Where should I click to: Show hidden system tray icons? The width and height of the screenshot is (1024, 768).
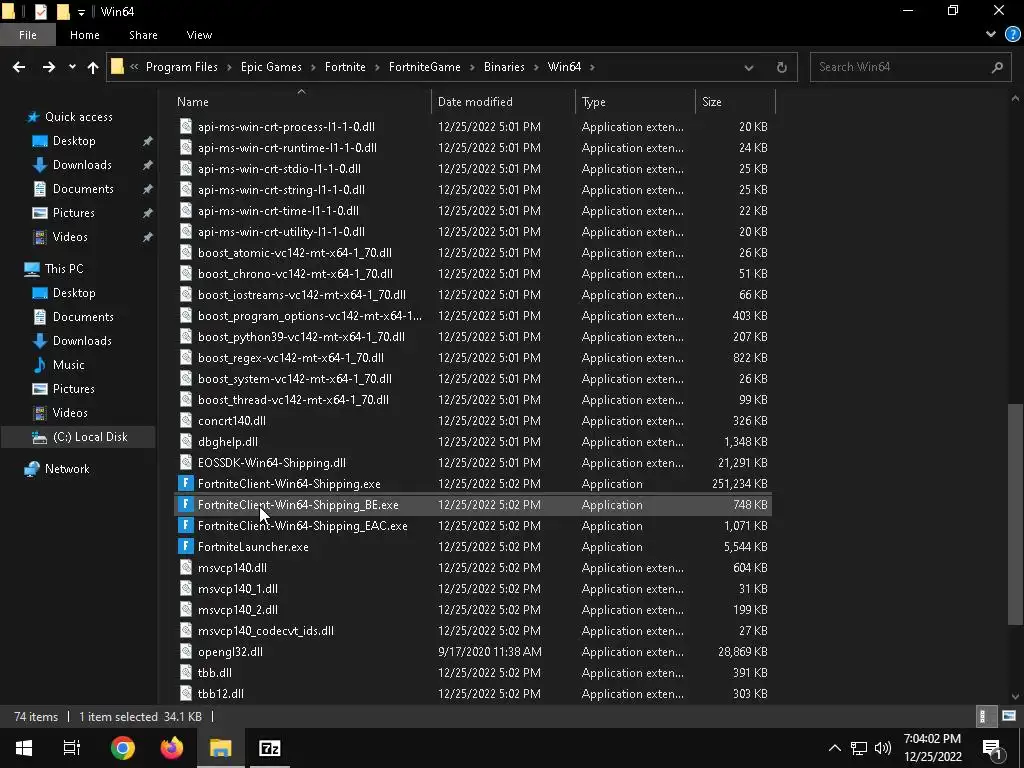pos(834,748)
